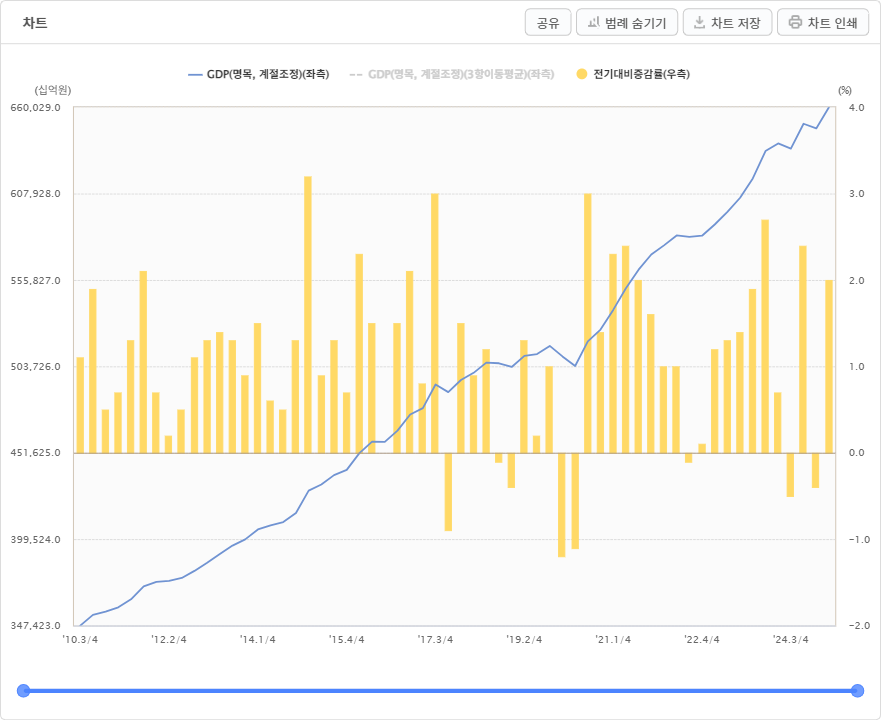
Task: Click the printer icon in 차트 인쇄
Action: click(x=794, y=22)
